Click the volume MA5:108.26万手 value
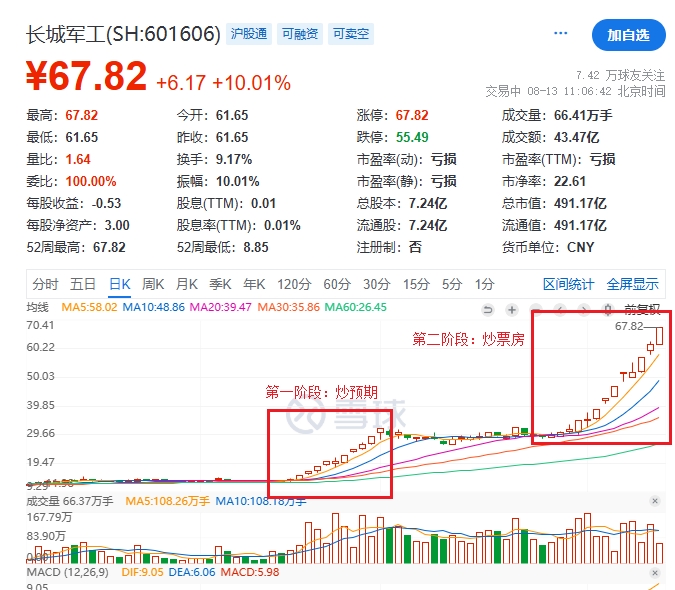Screen dimensions: 675x590 point(167,501)
